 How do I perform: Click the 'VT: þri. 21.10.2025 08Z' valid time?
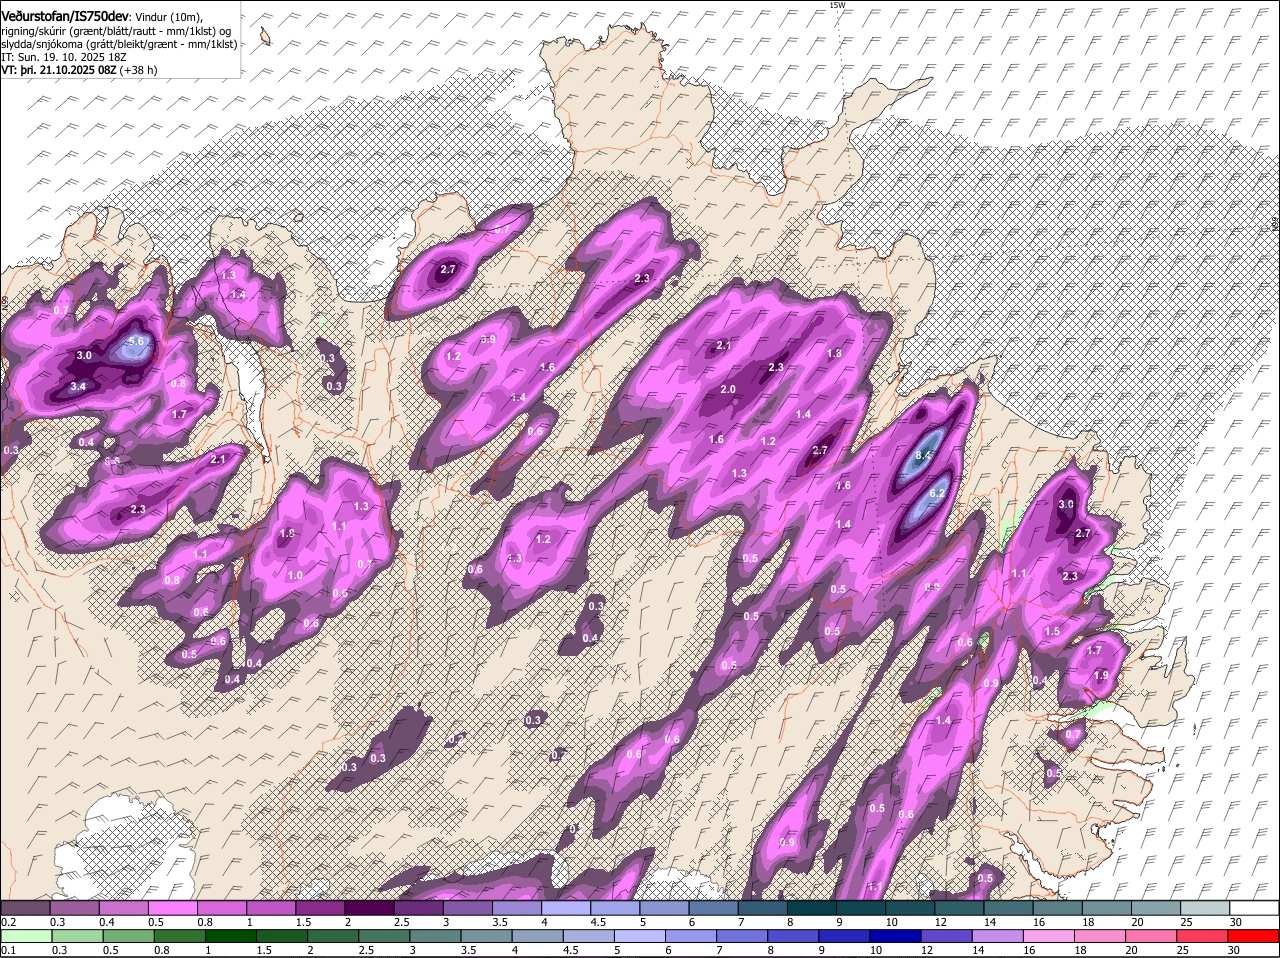point(58,70)
